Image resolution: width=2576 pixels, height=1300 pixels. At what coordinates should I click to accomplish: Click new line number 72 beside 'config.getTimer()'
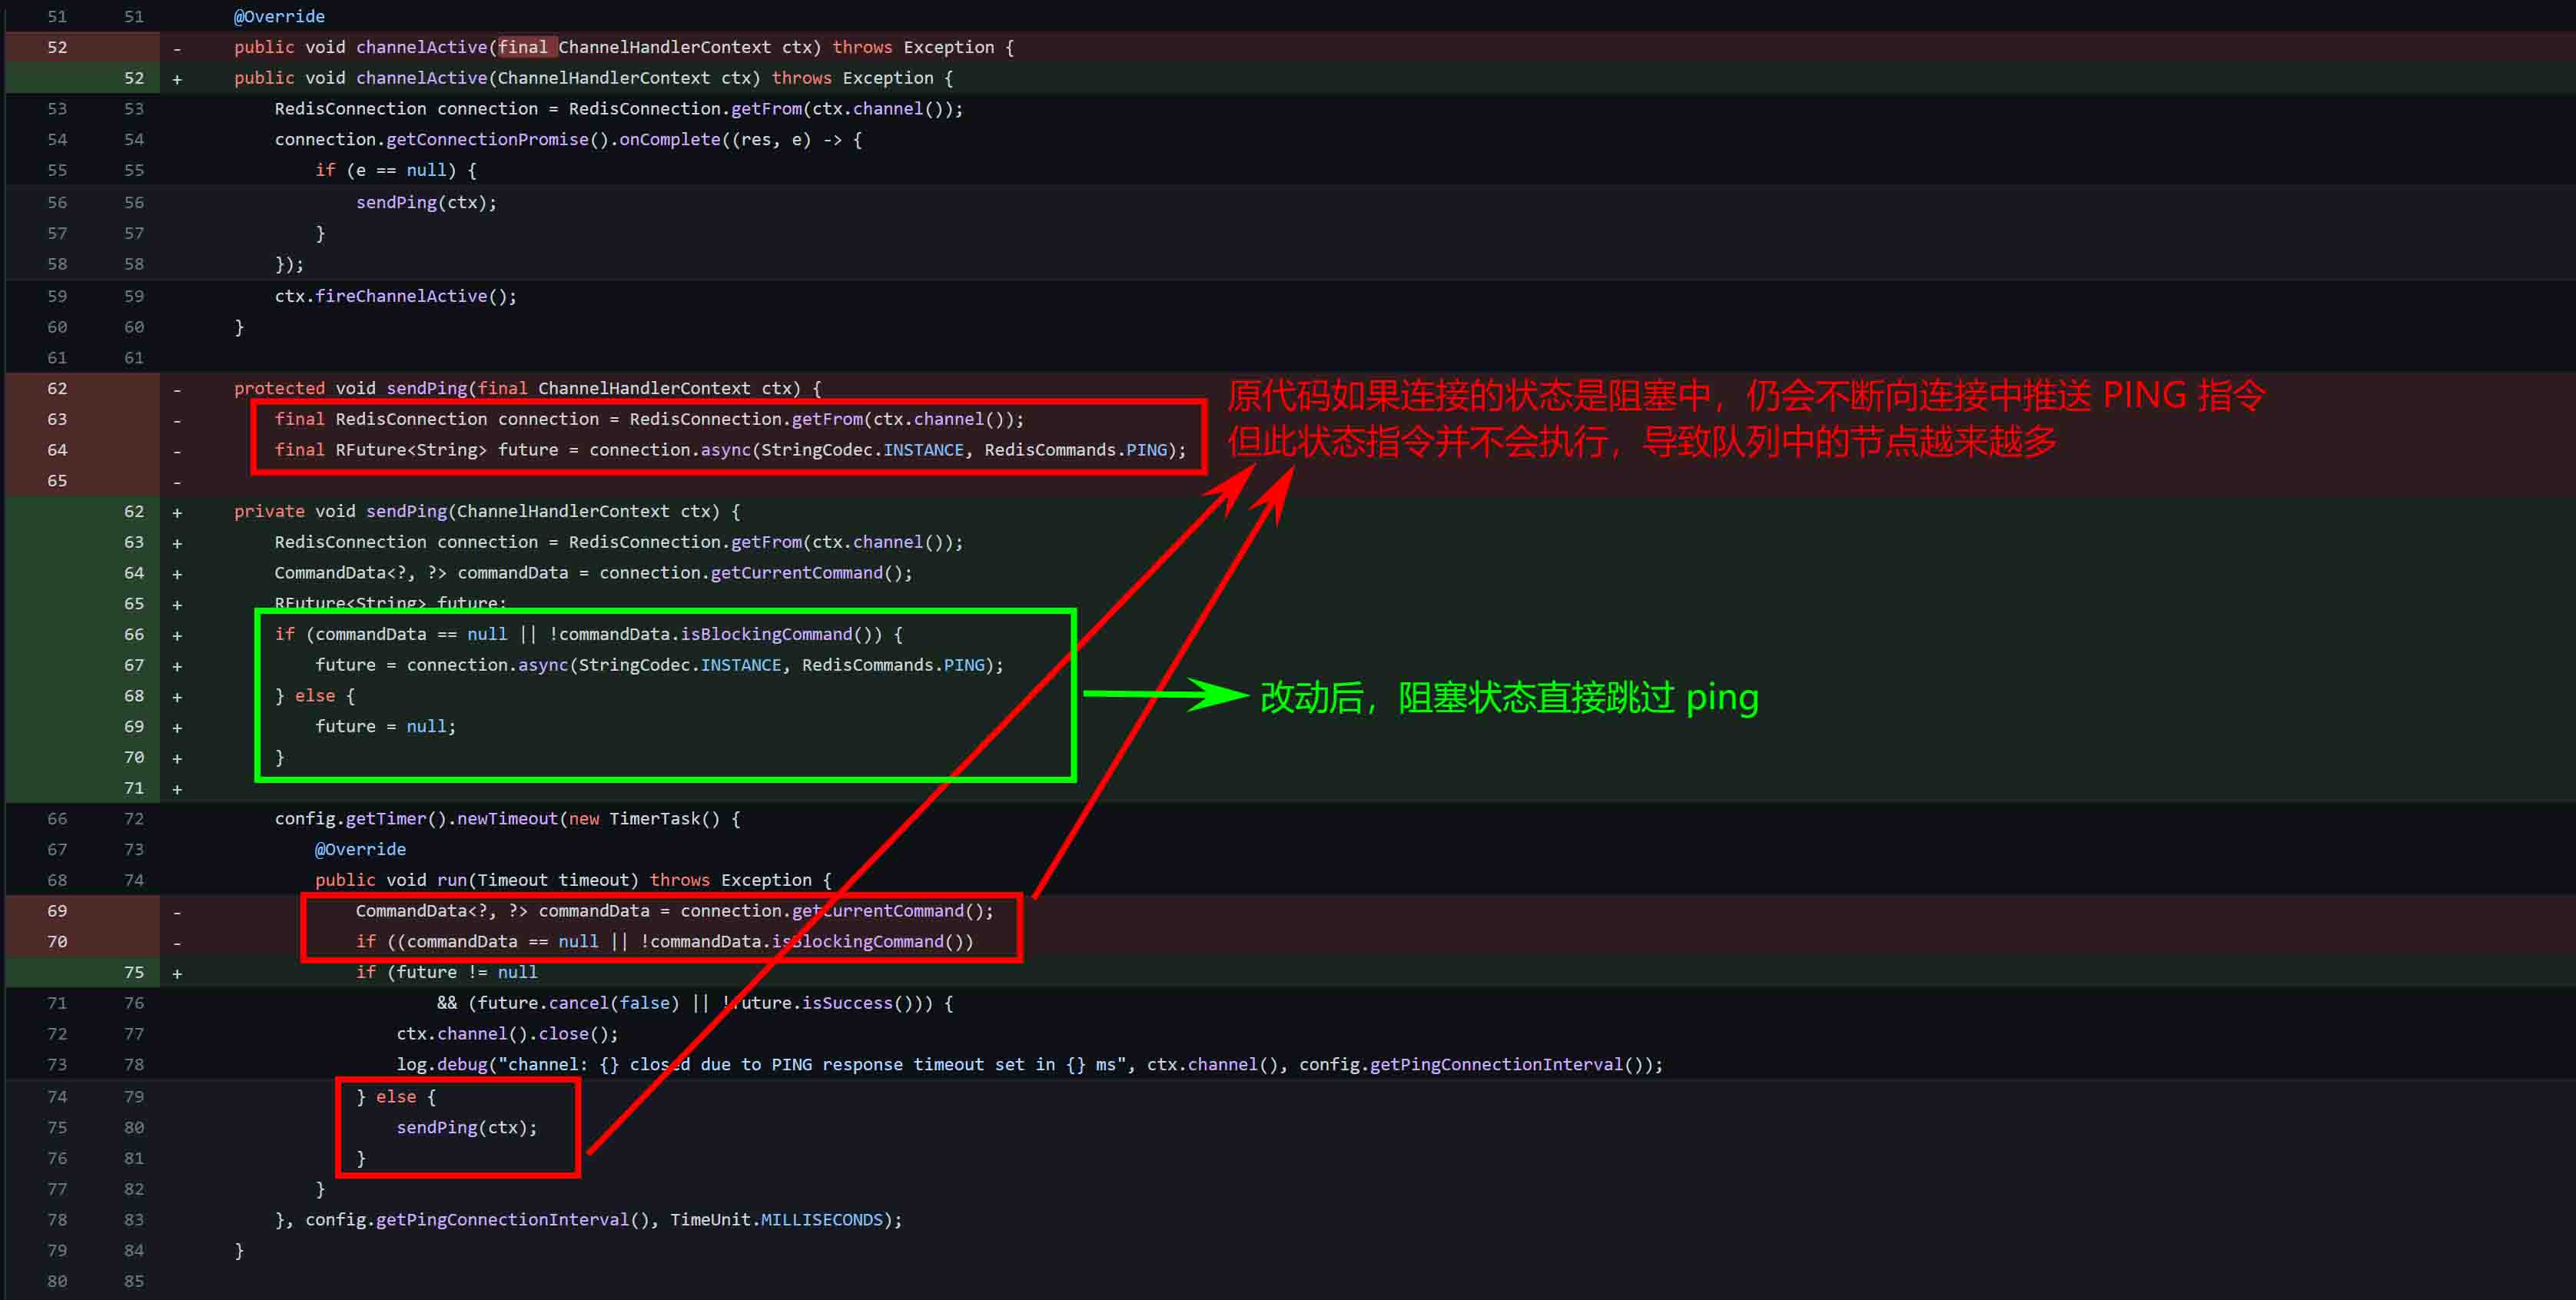tap(134, 819)
